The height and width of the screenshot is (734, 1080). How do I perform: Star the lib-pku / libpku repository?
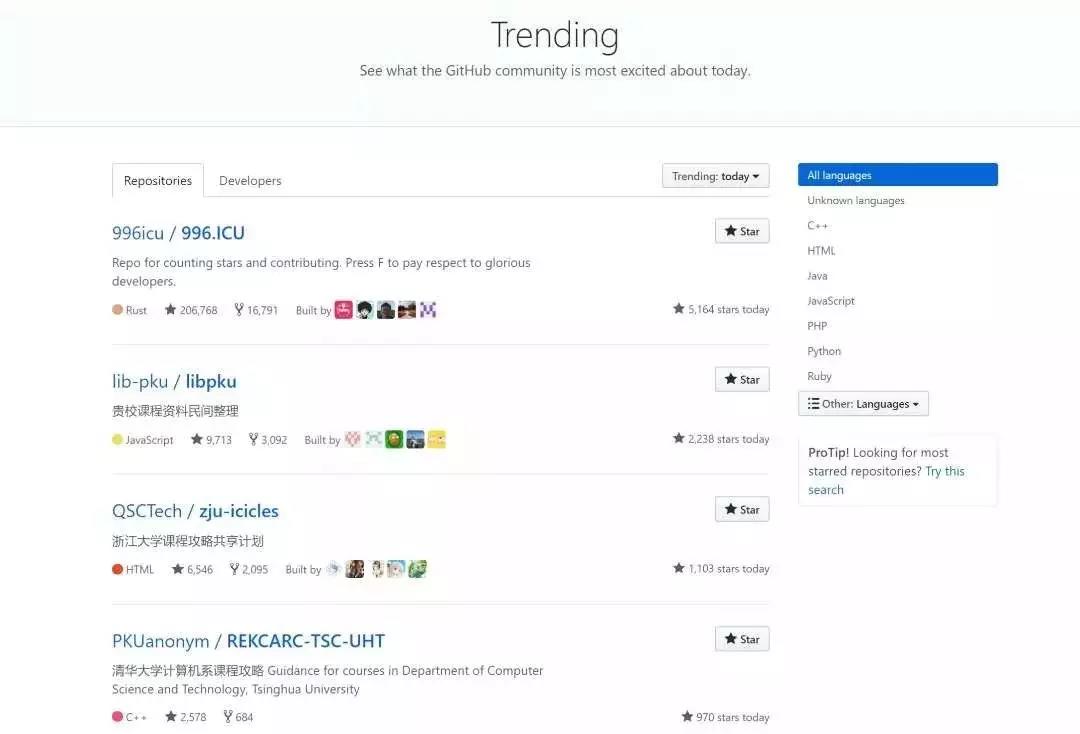[741, 380]
